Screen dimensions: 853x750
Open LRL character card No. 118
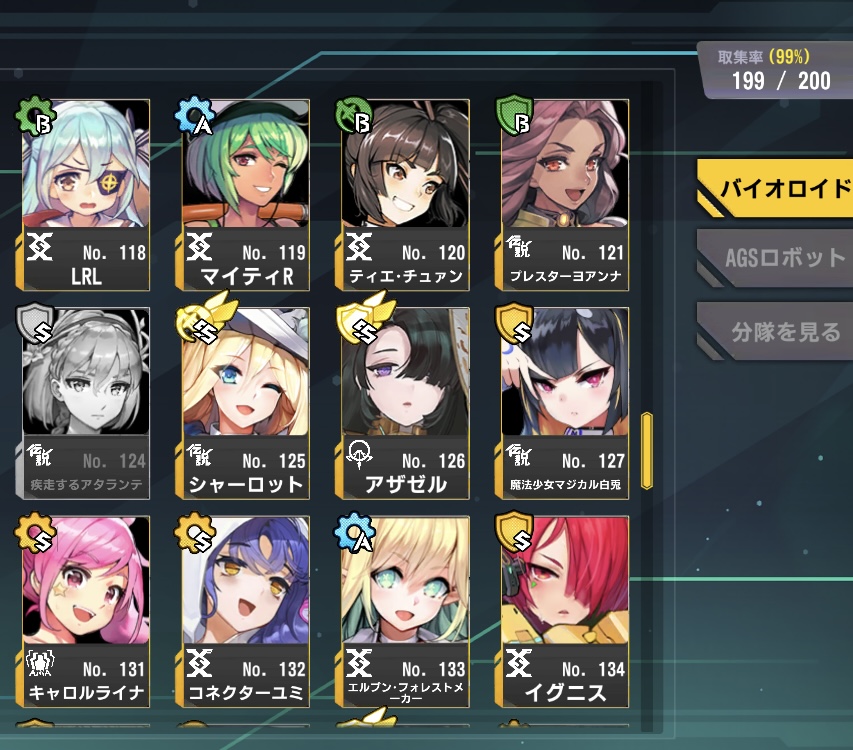[x=85, y=195]
